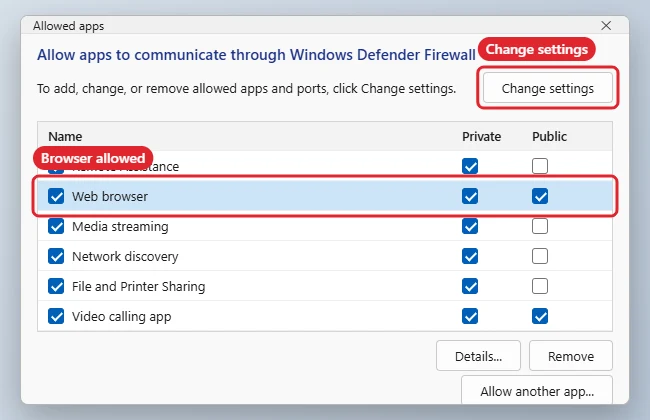Uncheck the Web browser enabled checkbox
The image size is (650, 420).
tap(56, 196)
